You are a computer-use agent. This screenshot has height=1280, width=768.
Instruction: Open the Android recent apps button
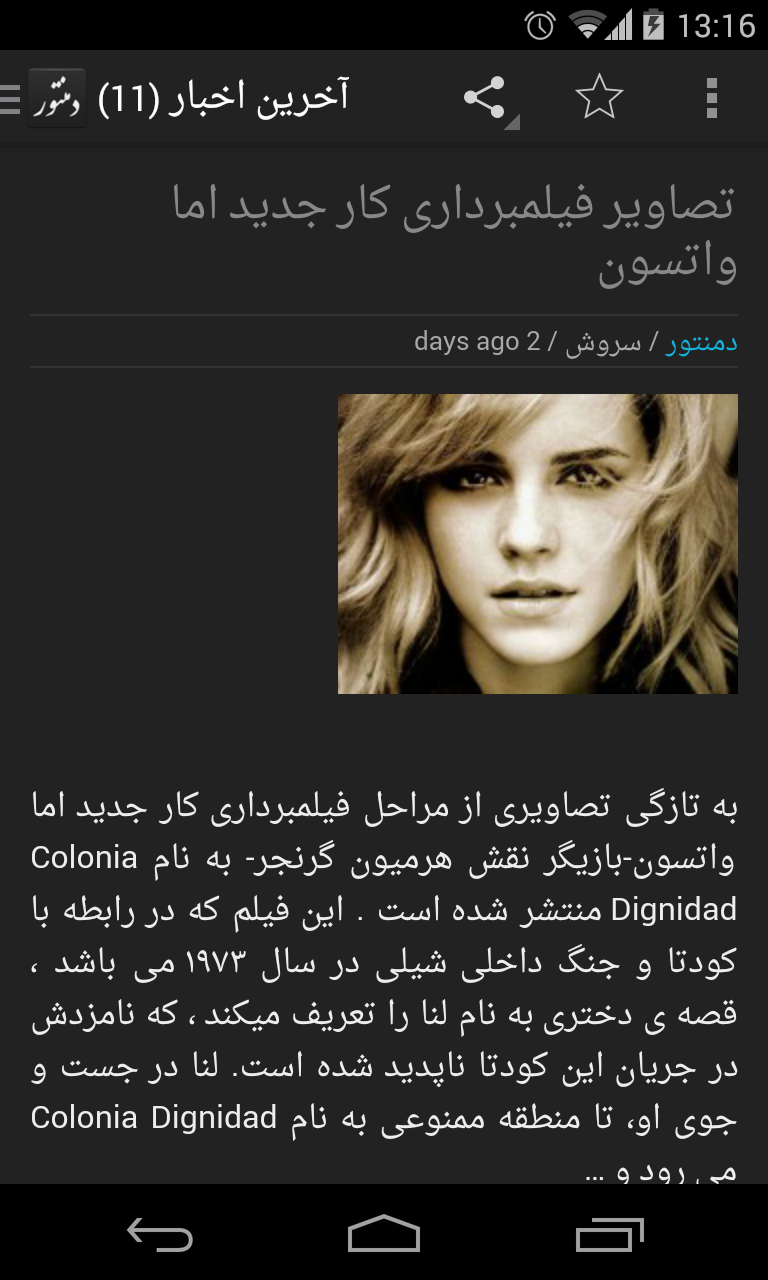pyautogui.click(x=610, y=1235)
